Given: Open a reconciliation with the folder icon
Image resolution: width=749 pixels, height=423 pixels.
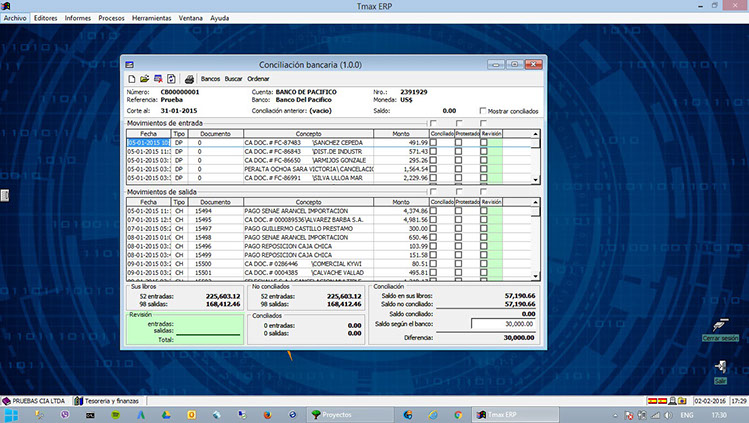Looking at the screenshot, I should pyautogui.click(x=144, y=78).
